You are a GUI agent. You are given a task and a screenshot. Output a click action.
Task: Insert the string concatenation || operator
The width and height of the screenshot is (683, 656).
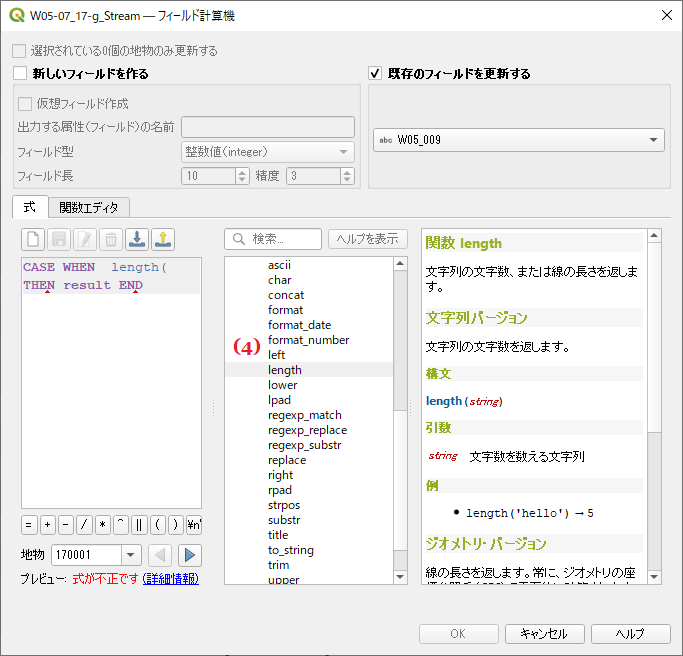(x=138, y=525)
